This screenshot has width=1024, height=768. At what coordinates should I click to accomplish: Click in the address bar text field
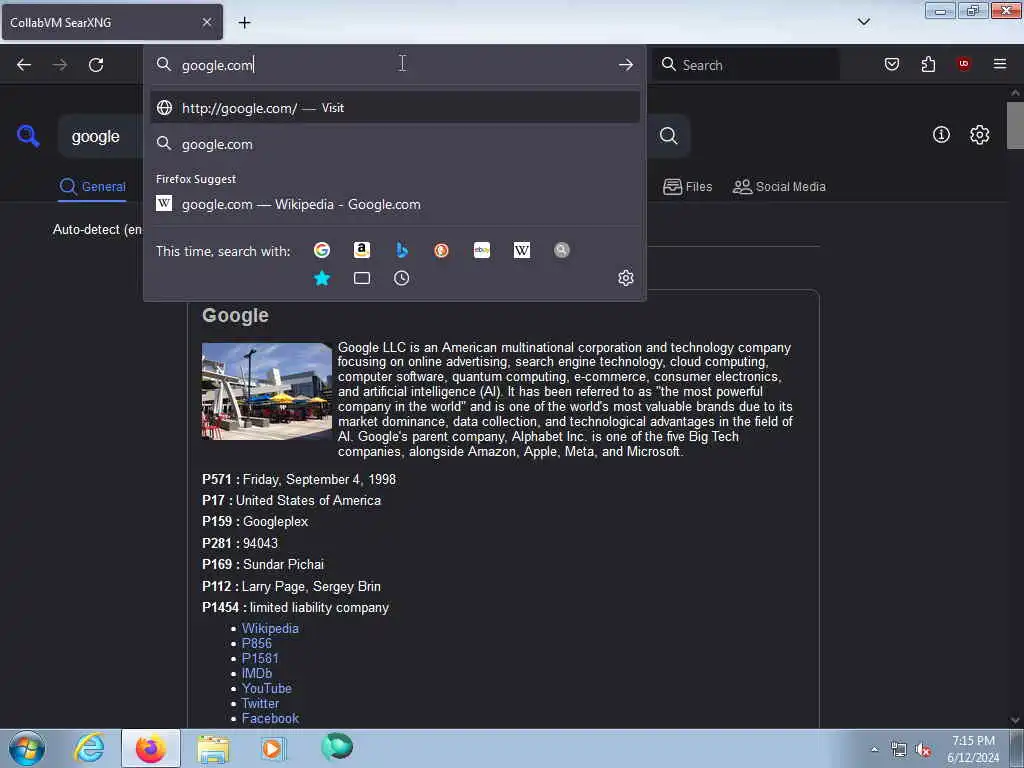(x=392, y=65)
